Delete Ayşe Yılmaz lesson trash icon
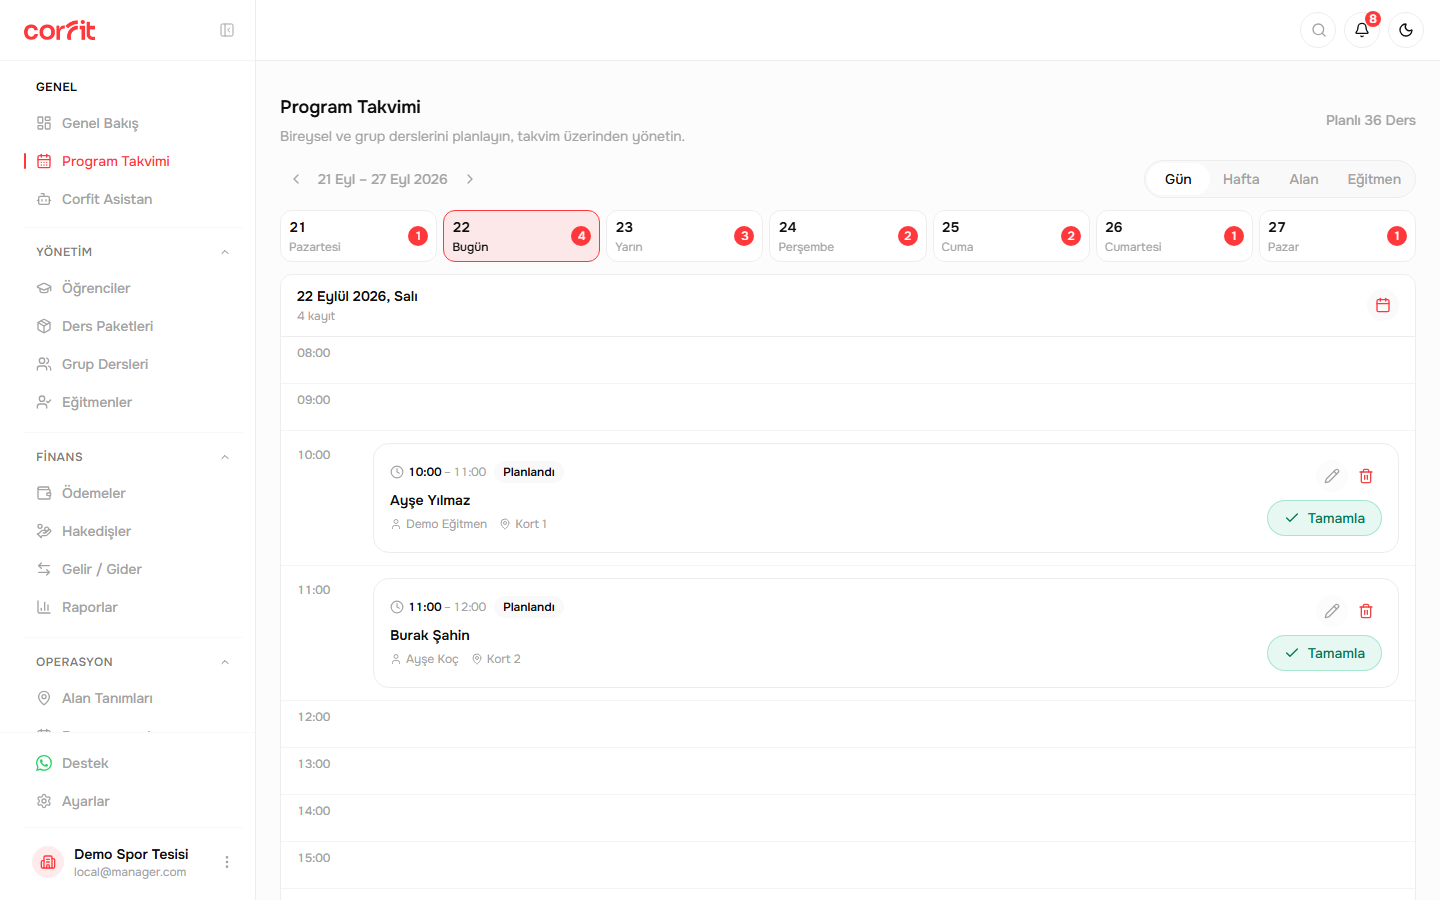 point(1366,476)
